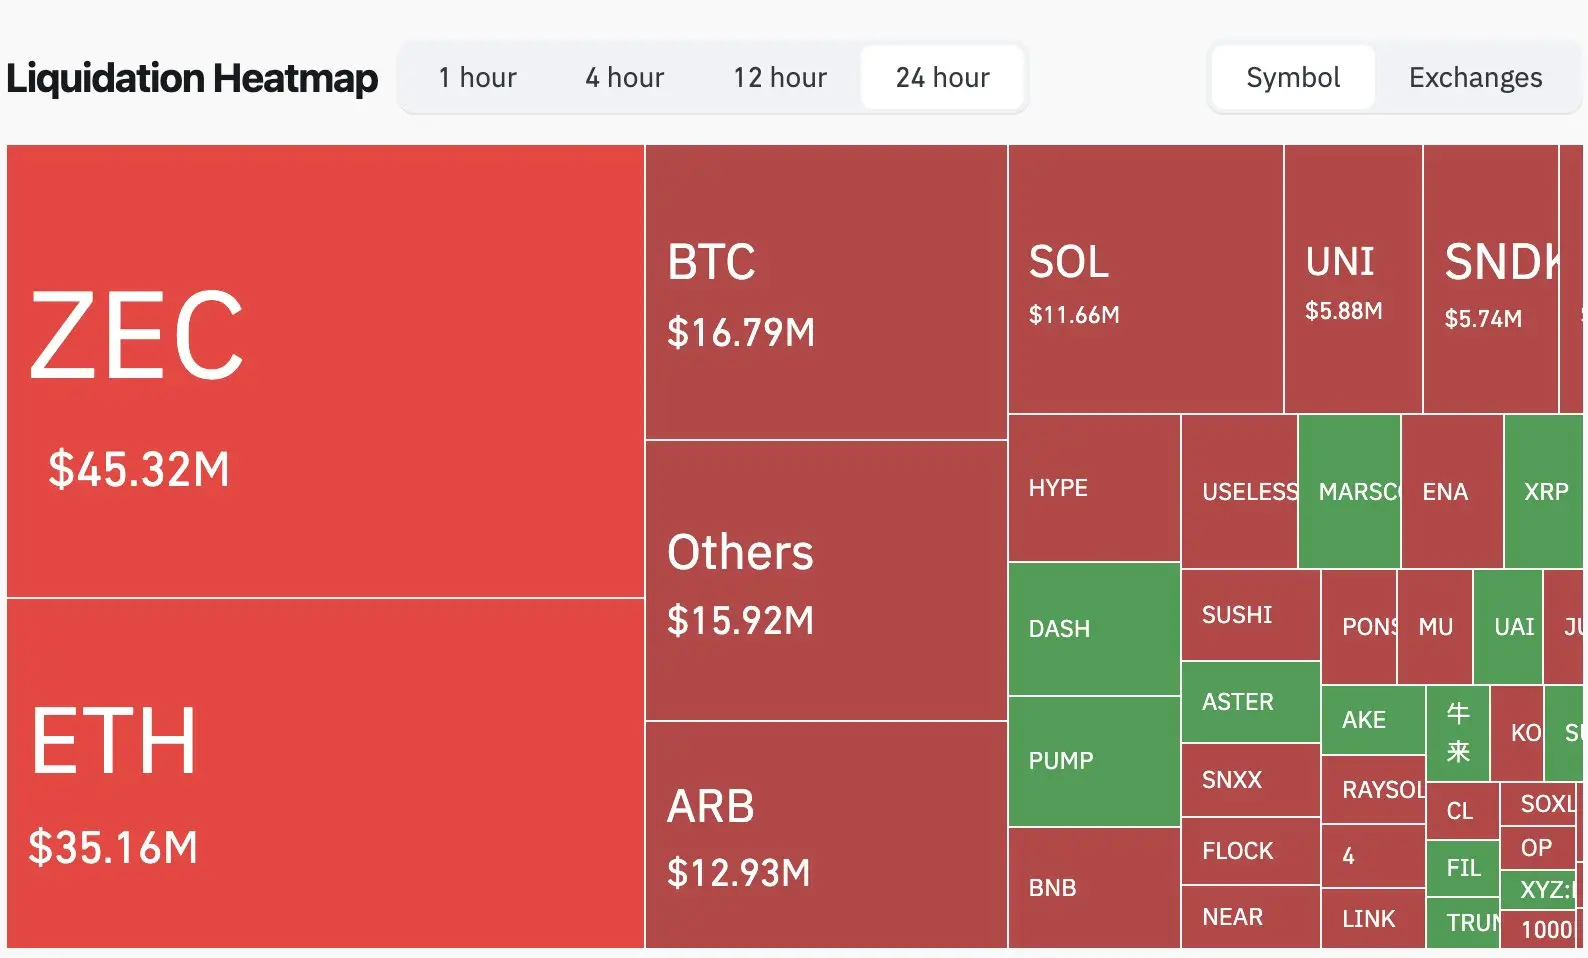
Task: Select the SOL $11.66M tile
Action: [1146, 279]
